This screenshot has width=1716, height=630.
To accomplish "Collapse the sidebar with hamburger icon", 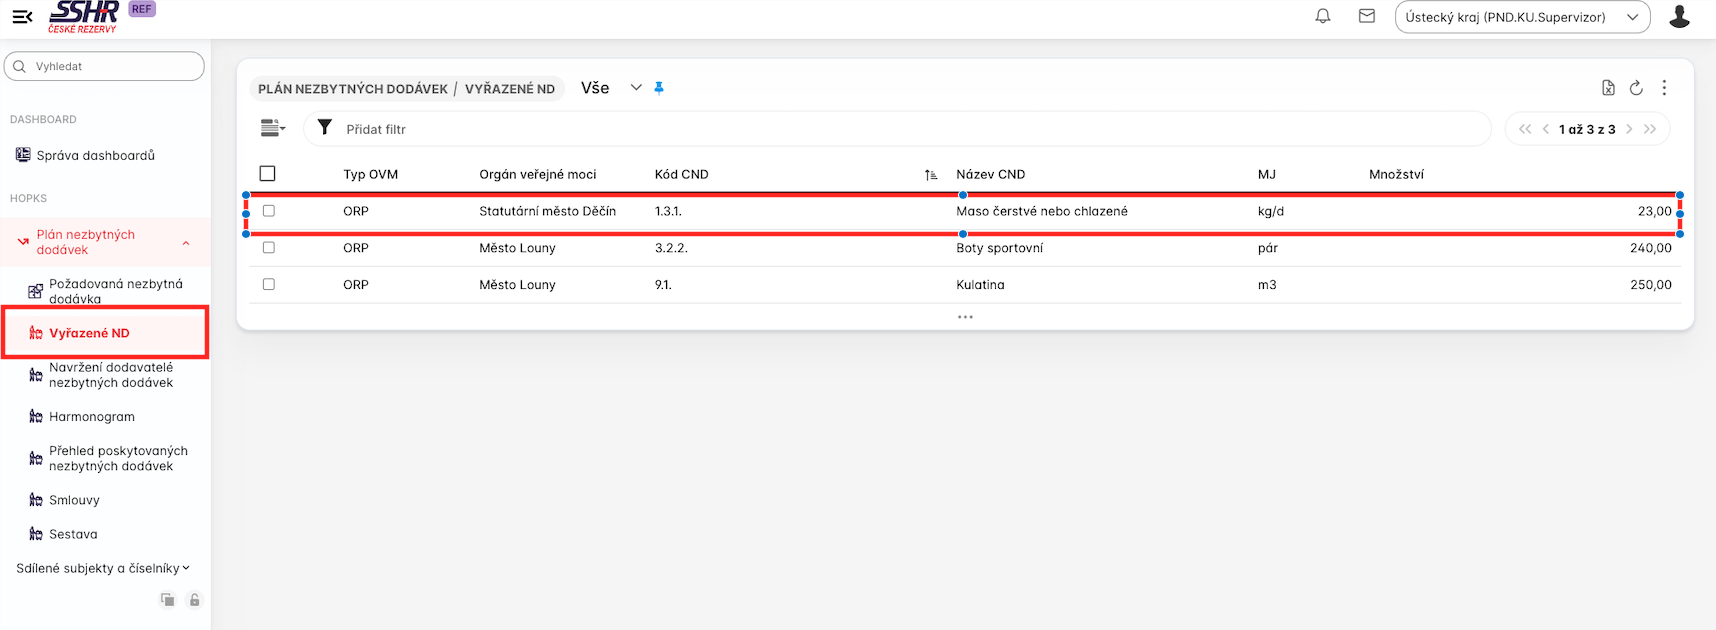I will (22, 17).
